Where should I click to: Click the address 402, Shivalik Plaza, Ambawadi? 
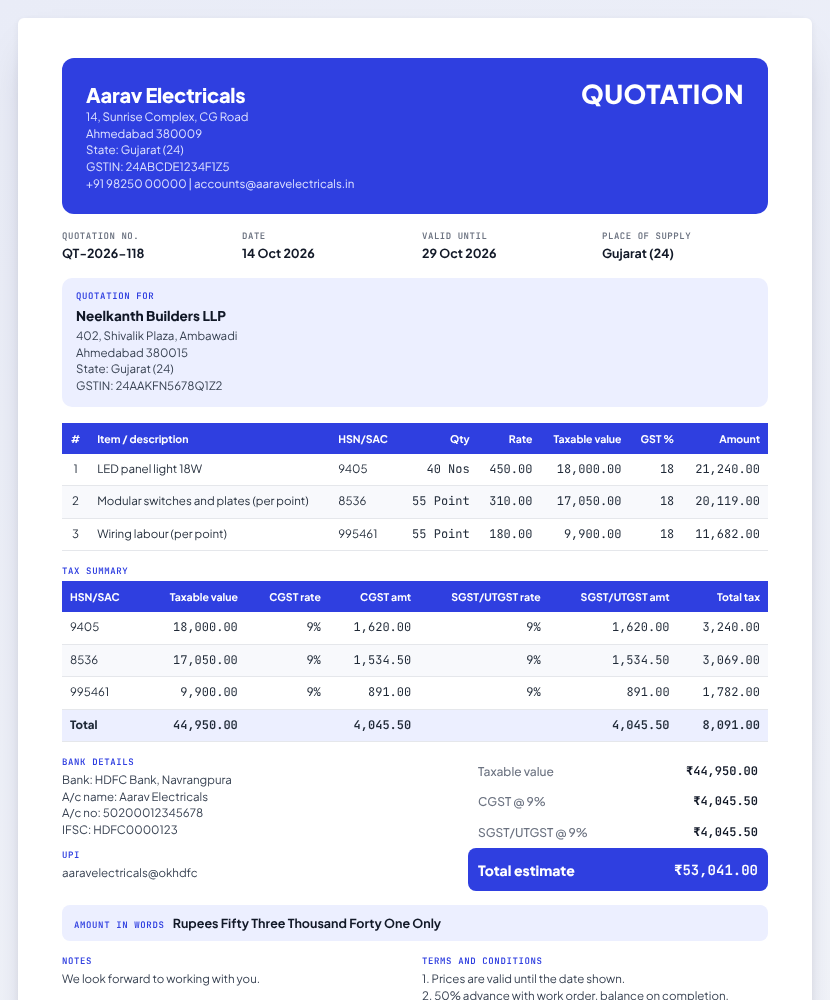click(156, 336)
